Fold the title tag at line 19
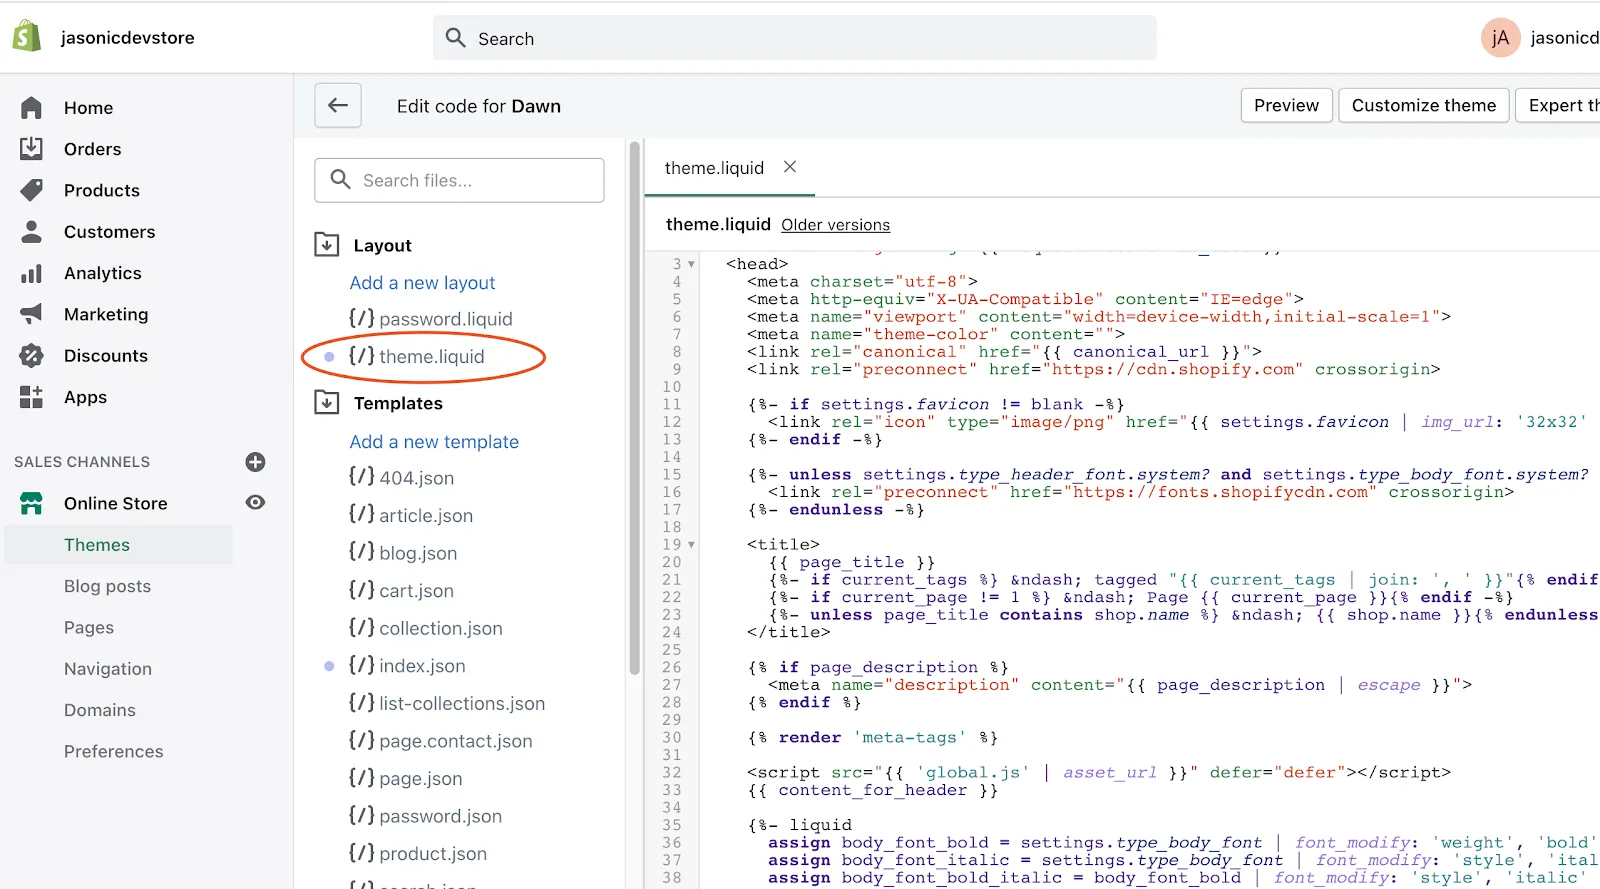1600x889 pixels. pos(691,545)
